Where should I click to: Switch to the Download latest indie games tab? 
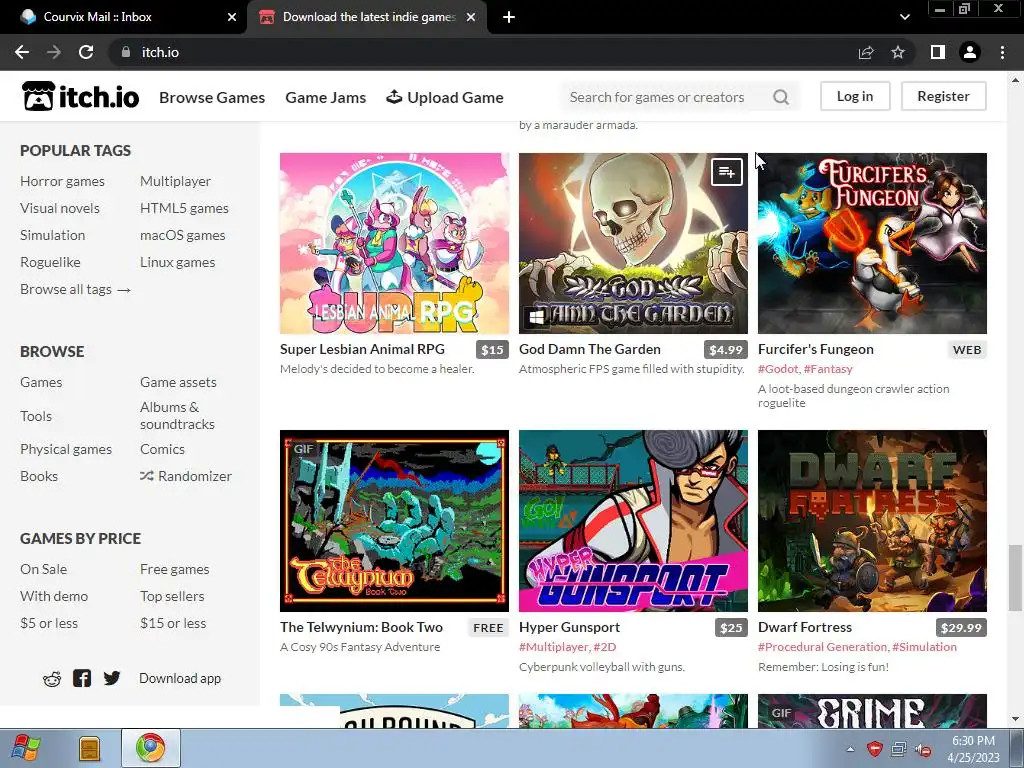(x=367, y=17)
